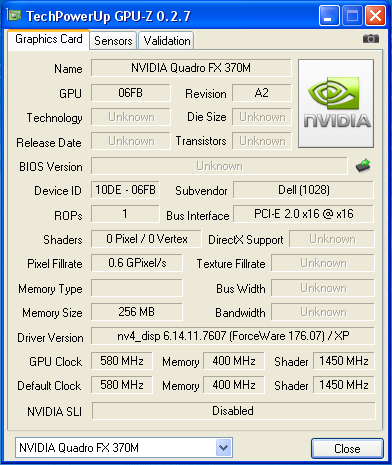The image size is (392, 465).
Task: Click the Name field NVIDIA Quadro FX 370M
Action: pos(191,68)
